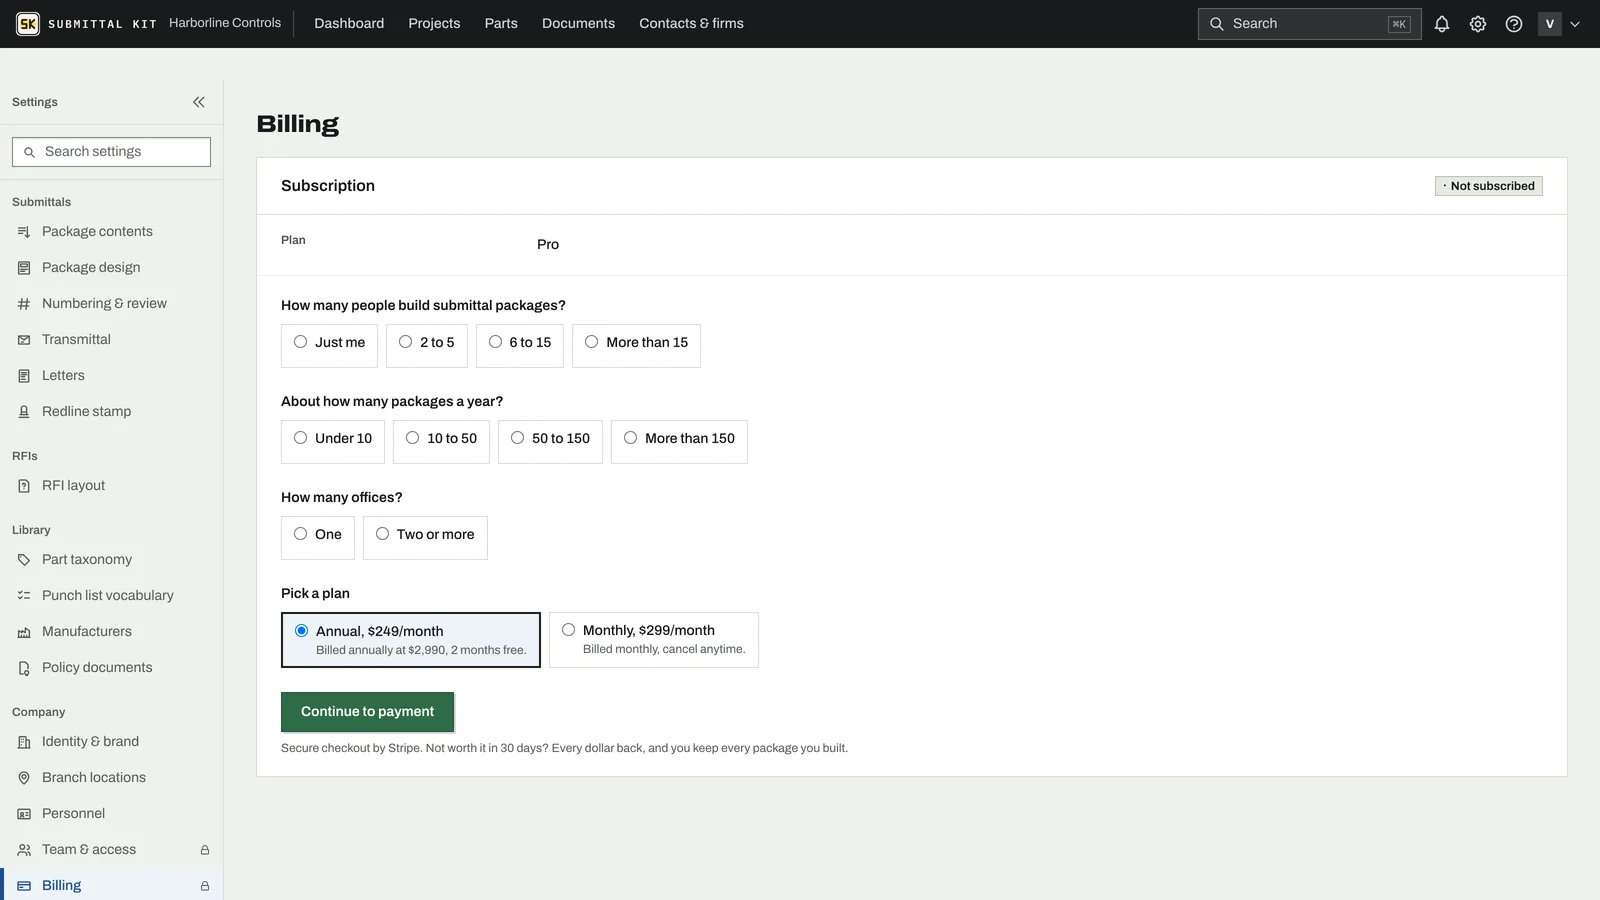This screenshot has height=900, width=1600.
Task: Click the Personnel ID card icon
Action: click(24, 814)
